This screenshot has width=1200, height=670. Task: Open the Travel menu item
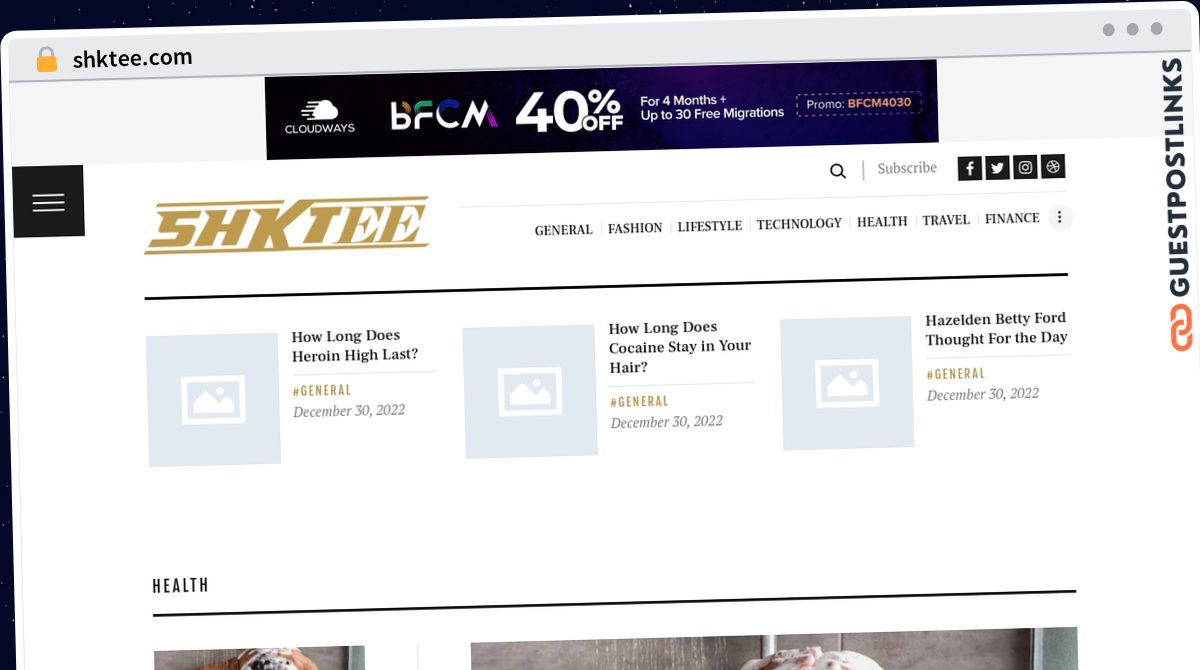tap(946, 220)
